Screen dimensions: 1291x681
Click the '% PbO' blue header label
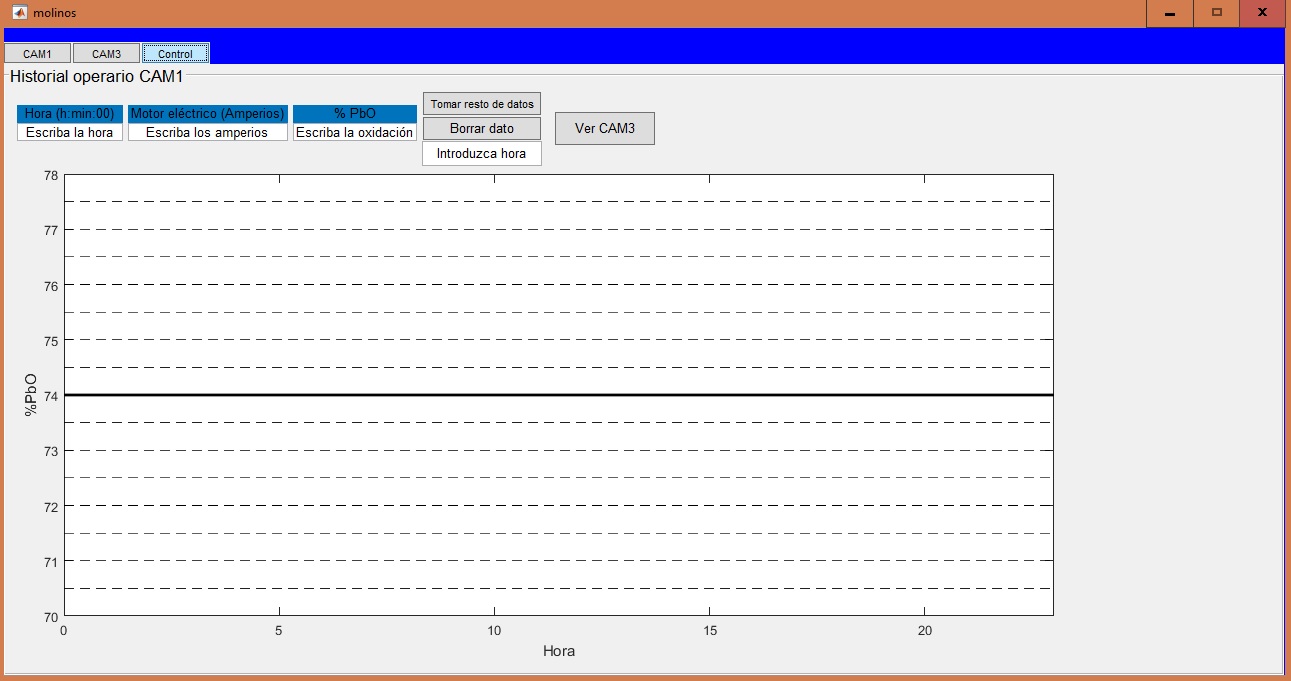point(355,114)
